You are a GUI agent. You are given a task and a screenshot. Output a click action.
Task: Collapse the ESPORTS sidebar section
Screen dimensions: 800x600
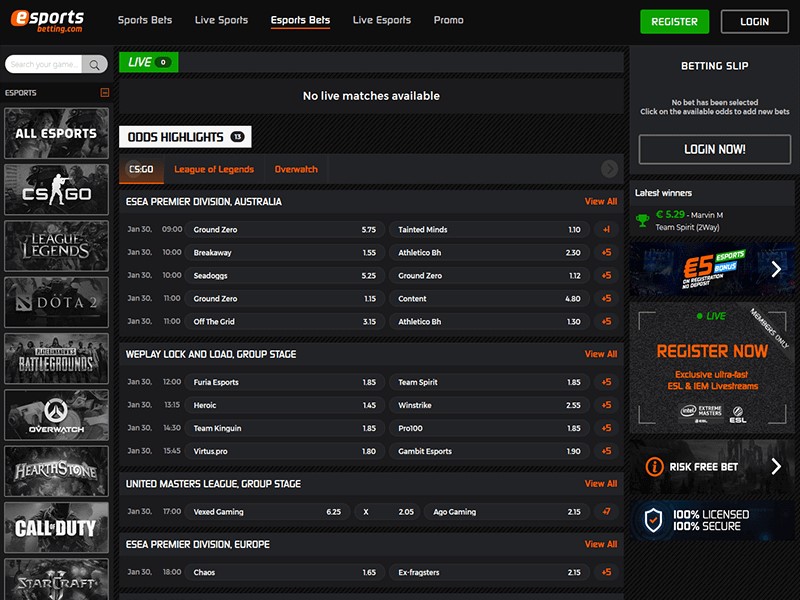105,92
